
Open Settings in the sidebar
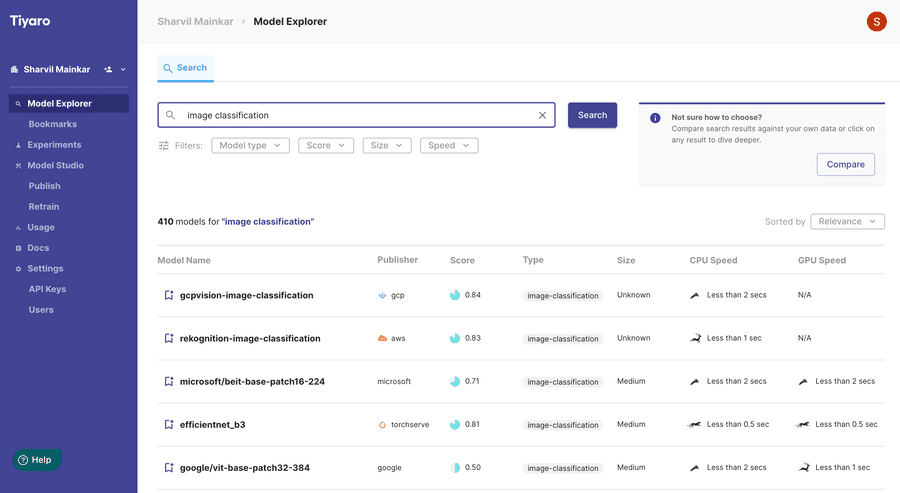click(45, 269)
